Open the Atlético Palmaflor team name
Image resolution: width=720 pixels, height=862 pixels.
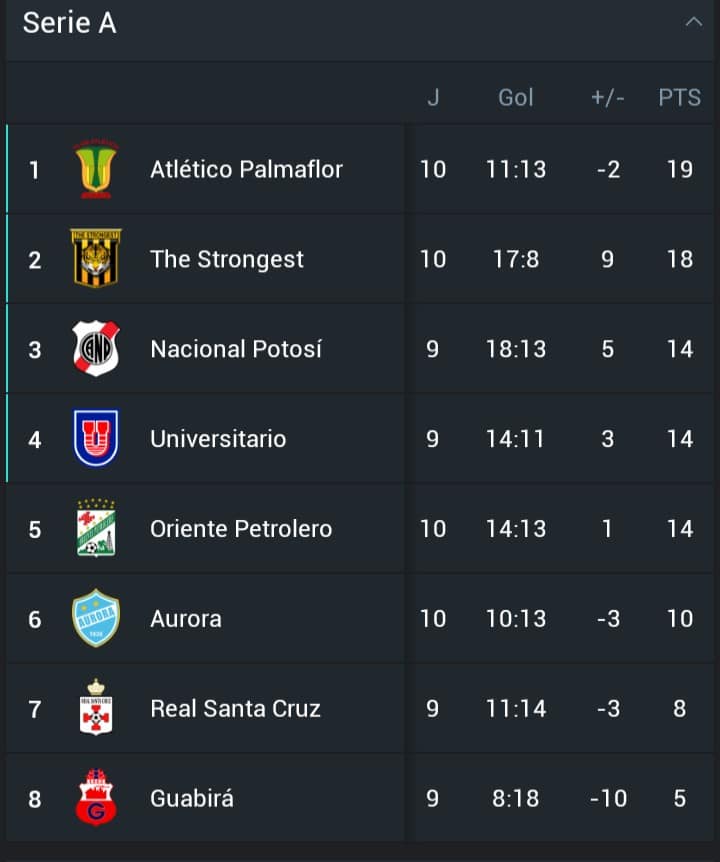246,169
